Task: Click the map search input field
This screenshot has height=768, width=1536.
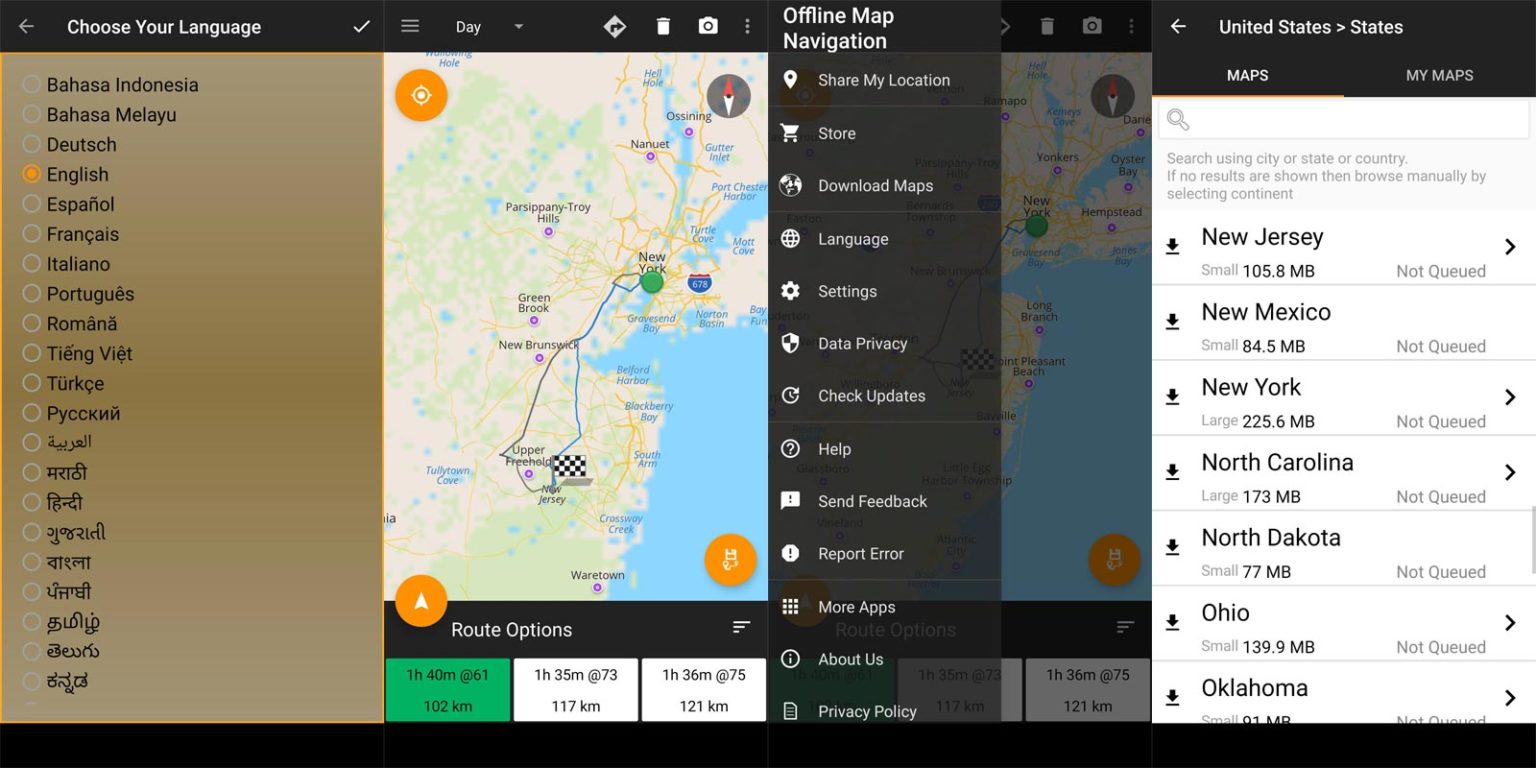Action: click(x=1344, y=120)
